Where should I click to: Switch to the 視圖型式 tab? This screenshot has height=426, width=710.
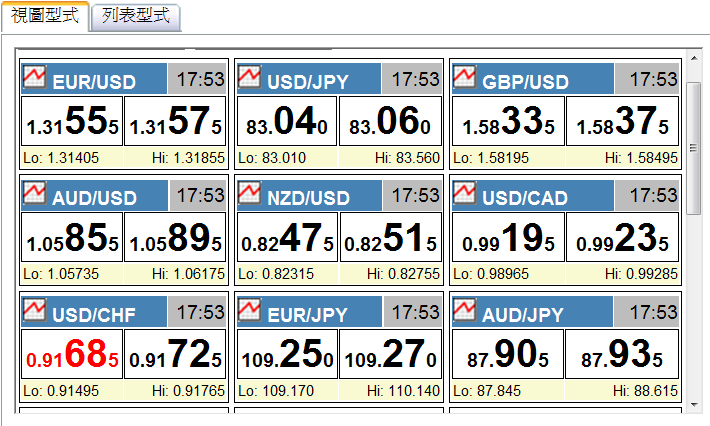[44, 17]
